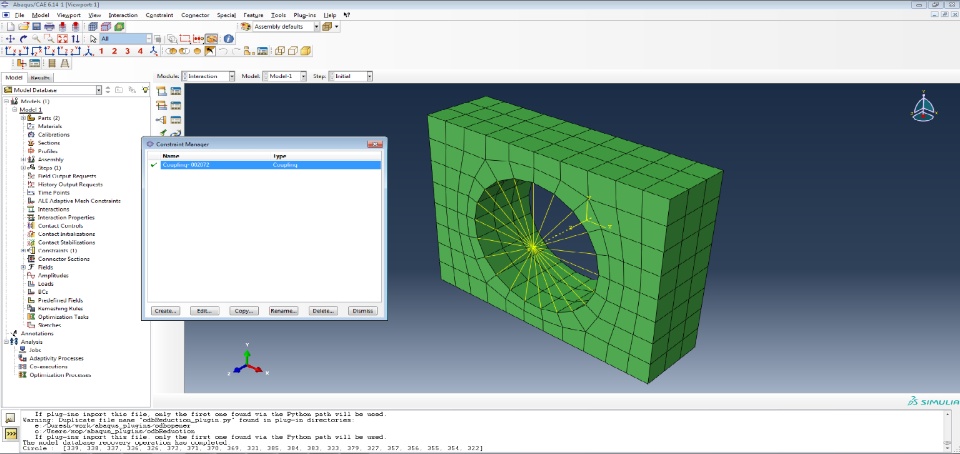Click the lightbulb icon in model tree header
960x454 pixels.
[145, 90]
